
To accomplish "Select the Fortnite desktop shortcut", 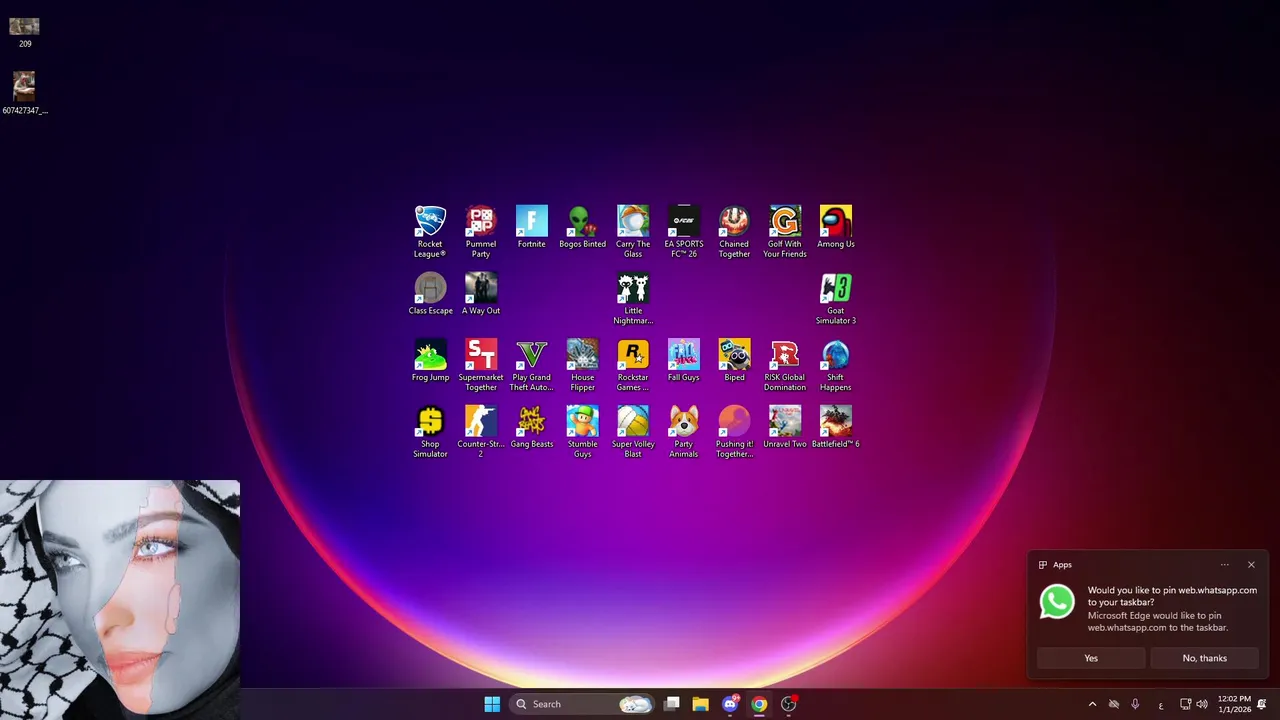I will click(x=532, y=227).
